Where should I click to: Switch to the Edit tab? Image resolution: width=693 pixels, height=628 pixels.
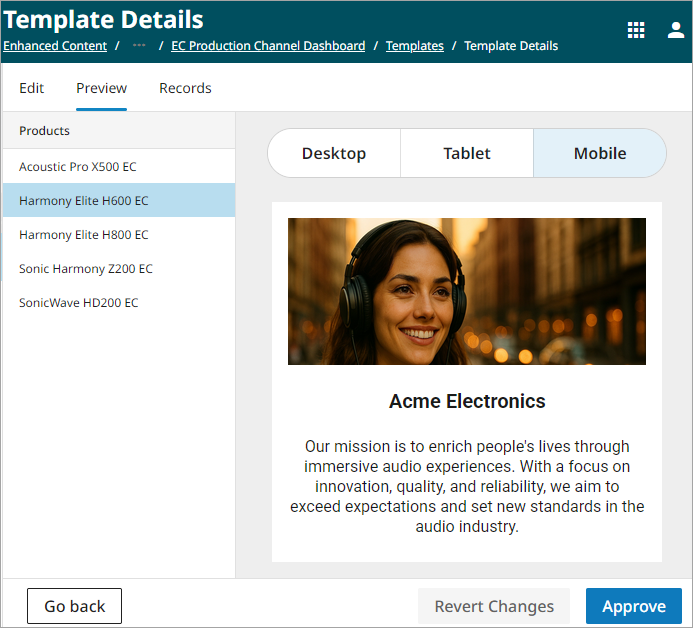coord(32,88)
